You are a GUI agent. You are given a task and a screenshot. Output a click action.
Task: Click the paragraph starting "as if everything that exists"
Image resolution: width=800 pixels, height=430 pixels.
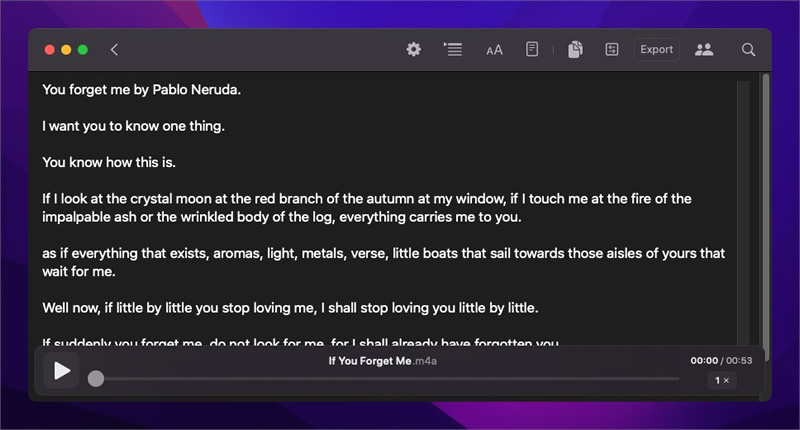click(384, 262)
